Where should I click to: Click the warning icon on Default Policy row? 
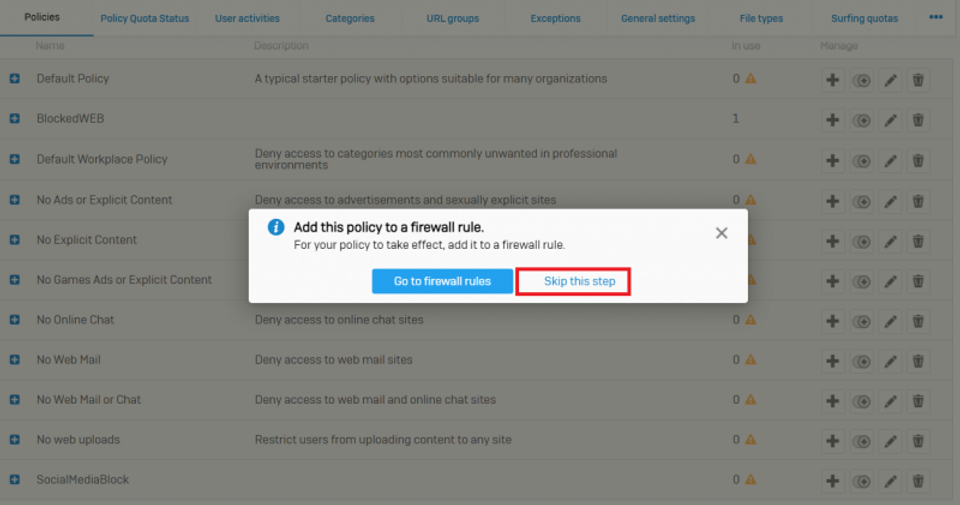[750, 78]
